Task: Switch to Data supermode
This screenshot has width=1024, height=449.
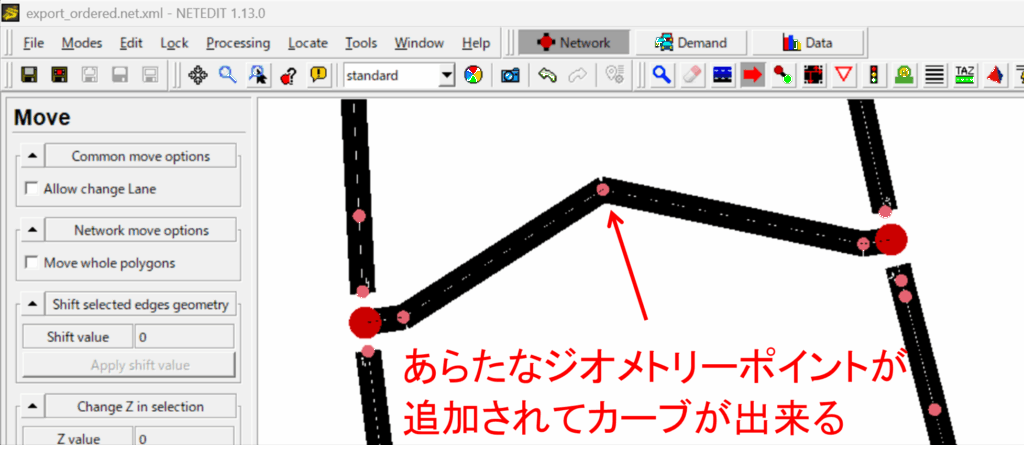Action: (x=808, y=42)
